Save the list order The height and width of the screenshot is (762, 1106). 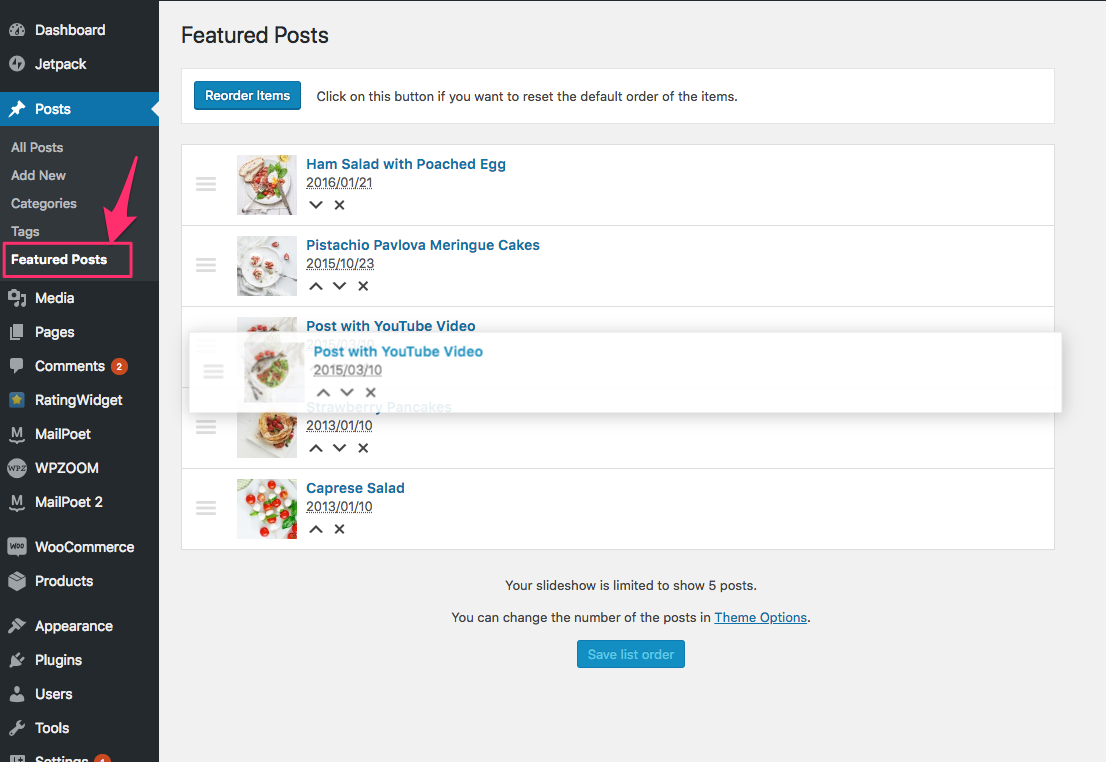[x=631, y=654]
